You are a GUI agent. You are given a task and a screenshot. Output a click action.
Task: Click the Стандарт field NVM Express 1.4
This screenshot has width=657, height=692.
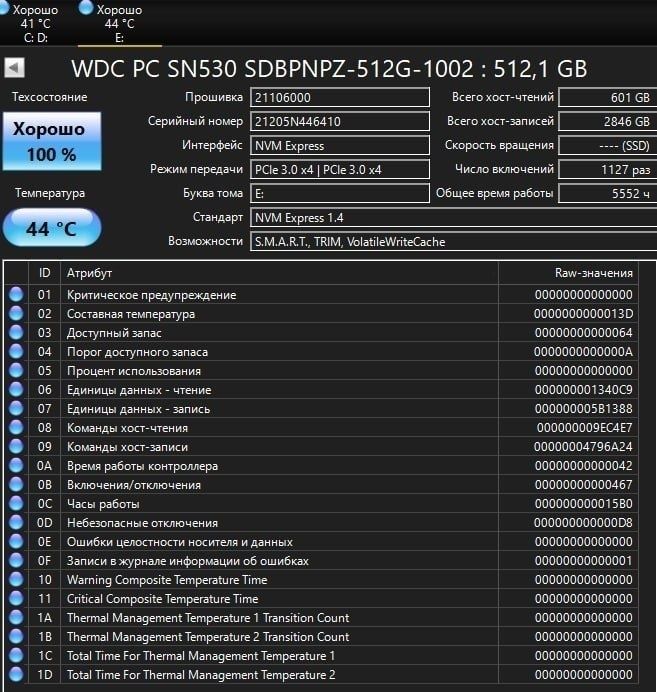[454, 218]
